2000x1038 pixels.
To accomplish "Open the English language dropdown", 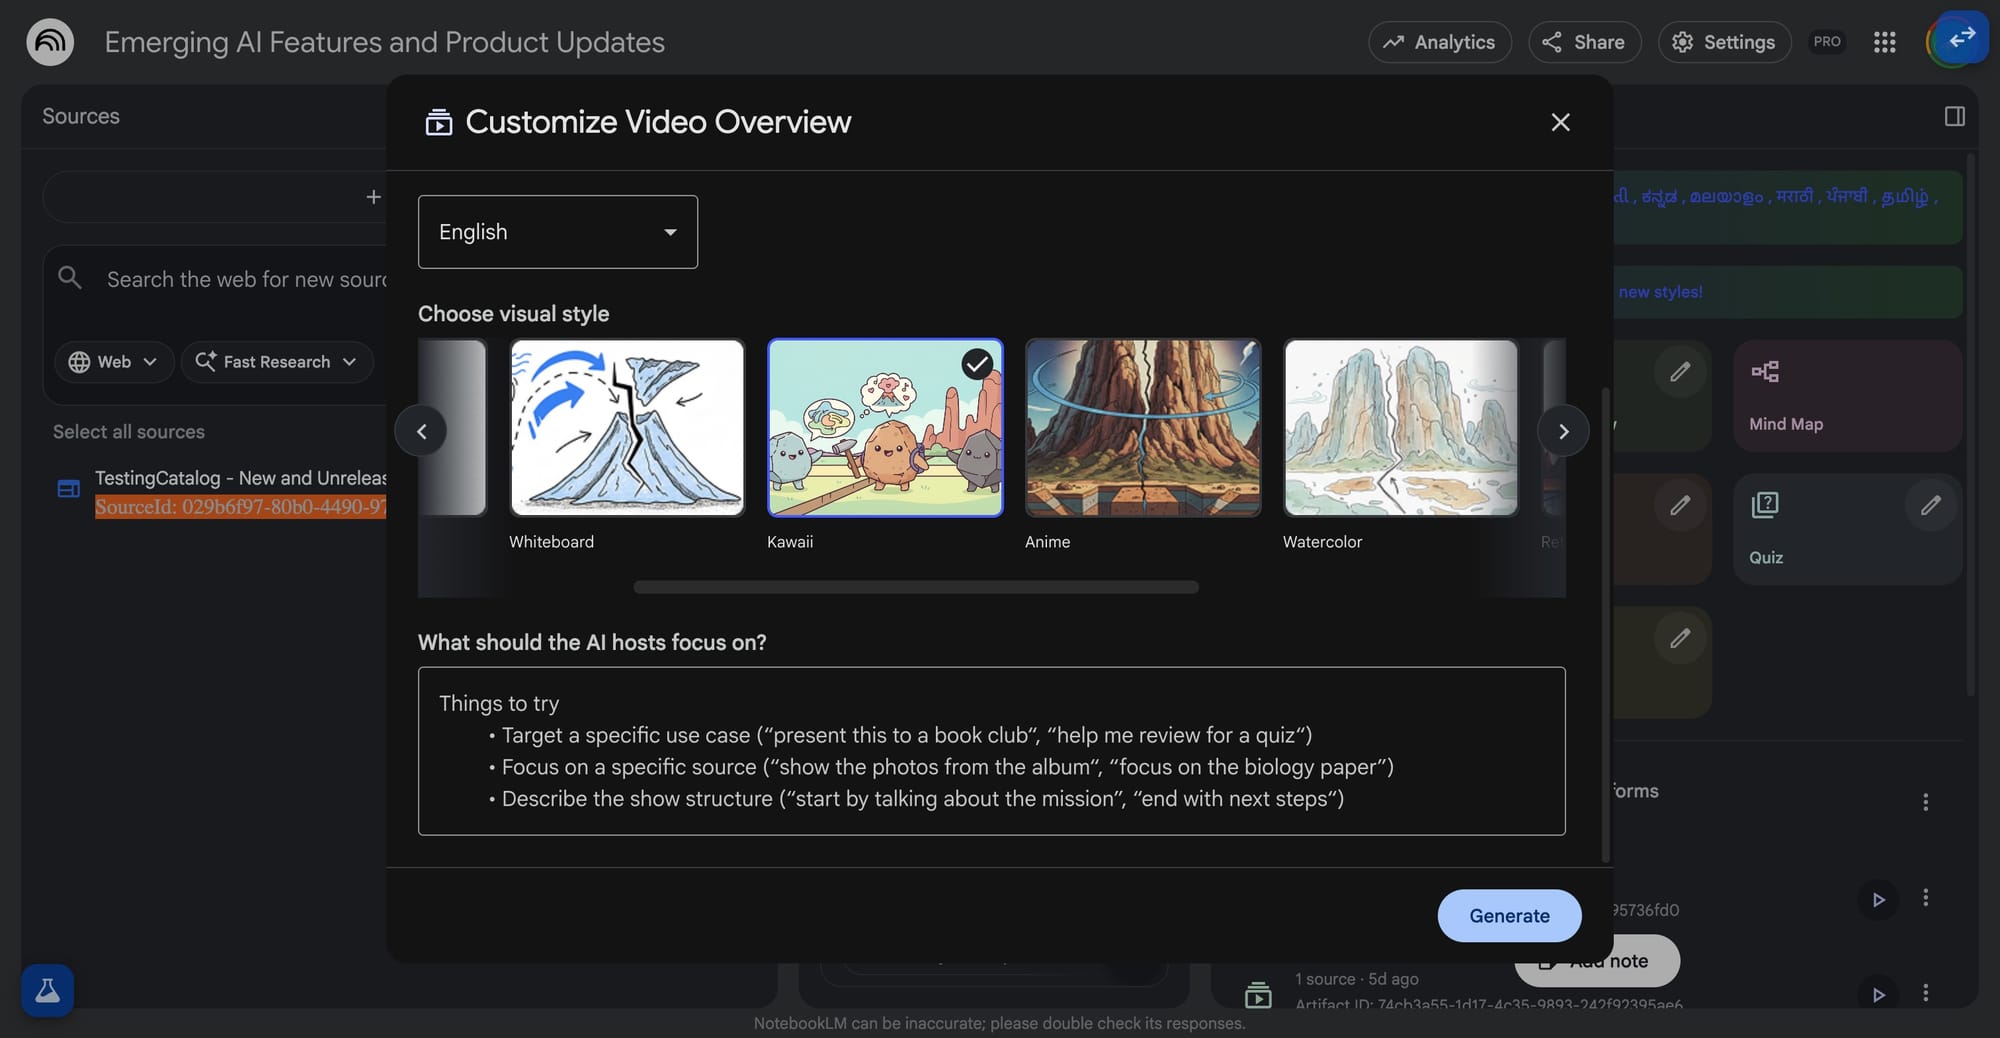I will tap(558, 232).
